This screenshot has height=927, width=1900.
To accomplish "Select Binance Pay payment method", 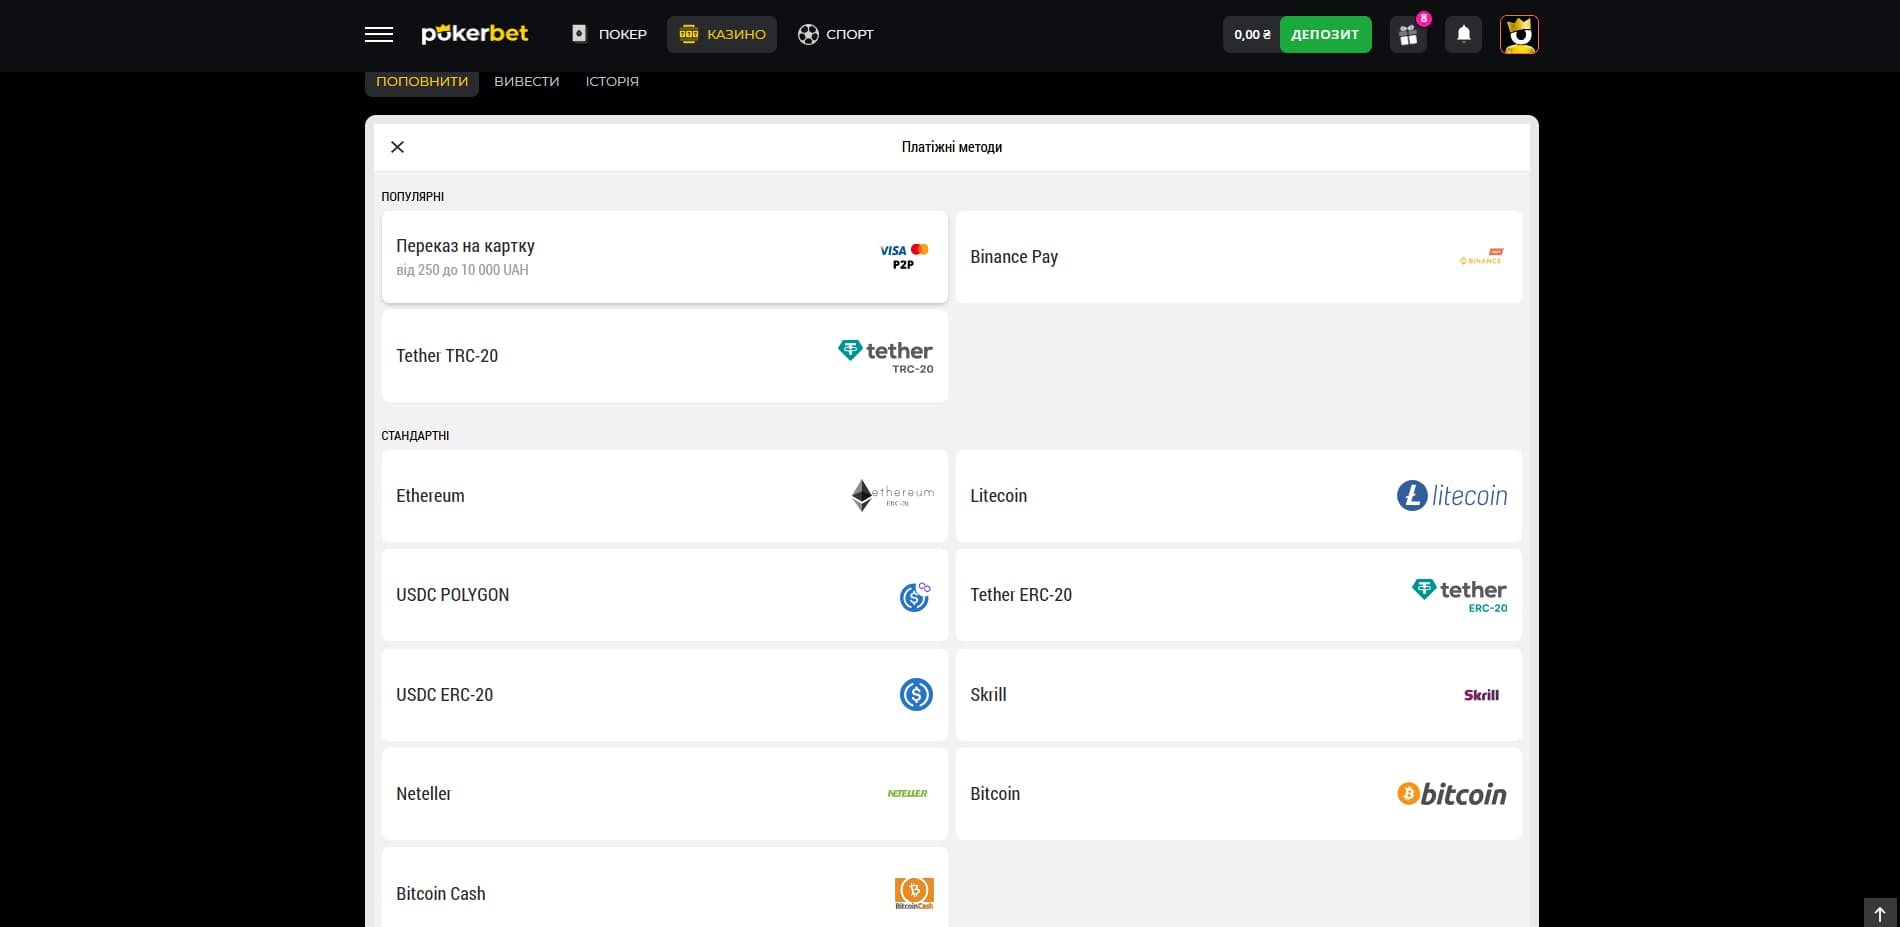I will [1239, 257].
